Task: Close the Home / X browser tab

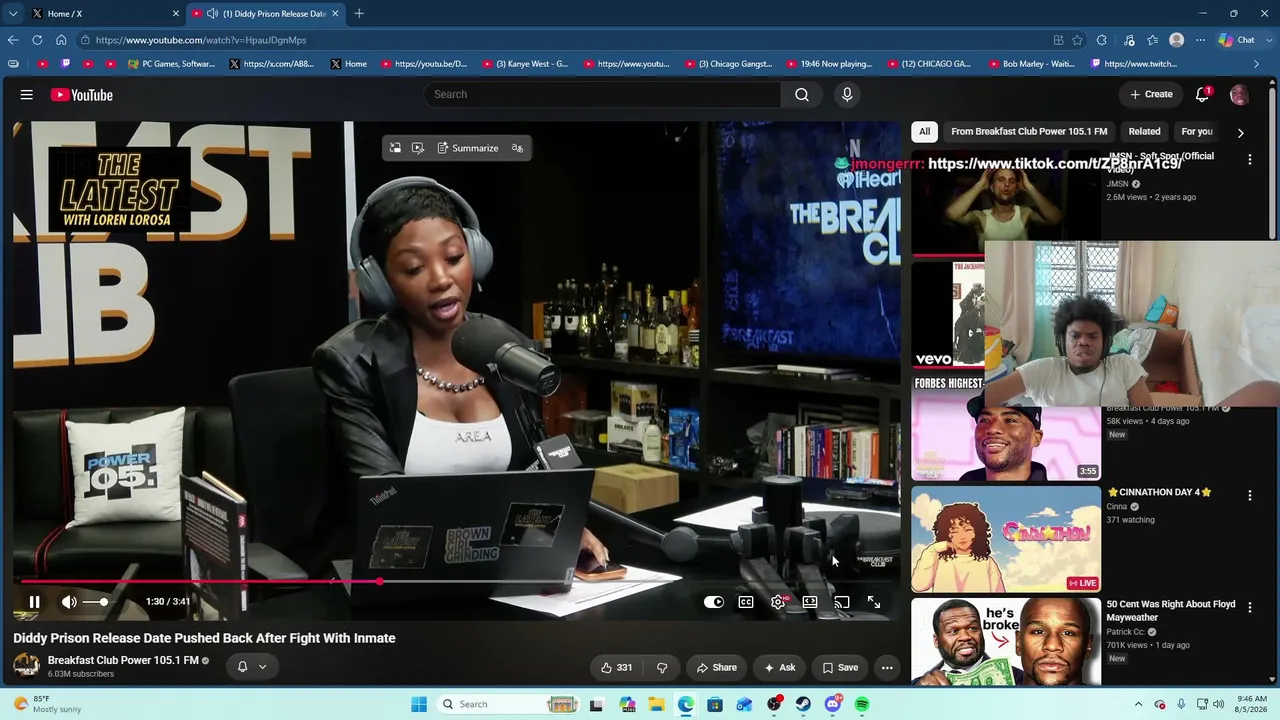Action: coord(176,13)
